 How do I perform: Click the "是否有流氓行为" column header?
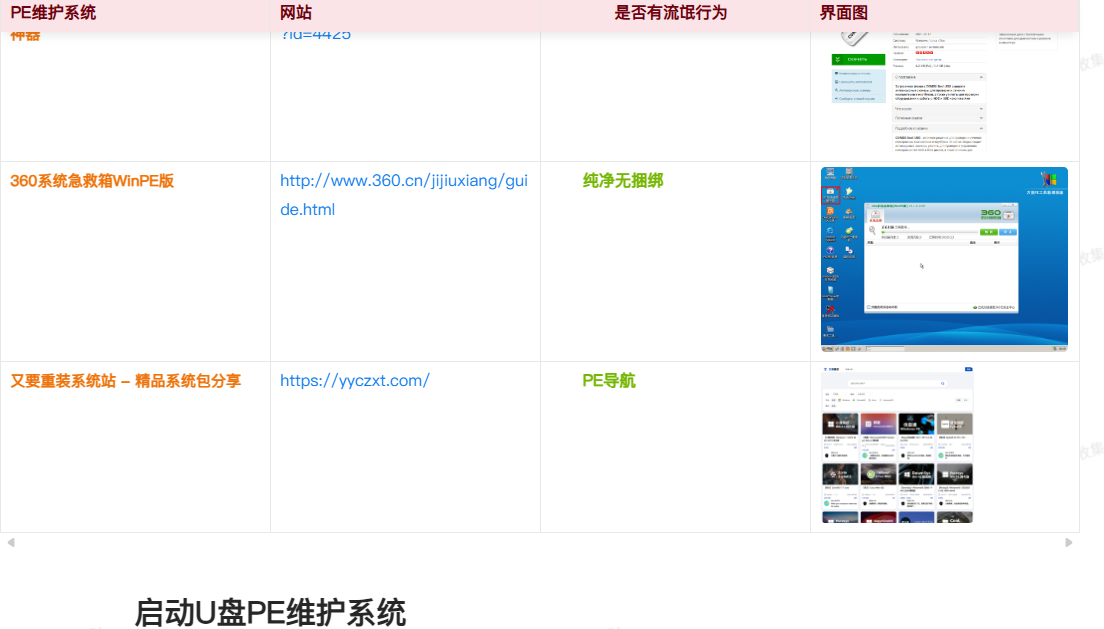pyautogui.click(x=670, y=13)
